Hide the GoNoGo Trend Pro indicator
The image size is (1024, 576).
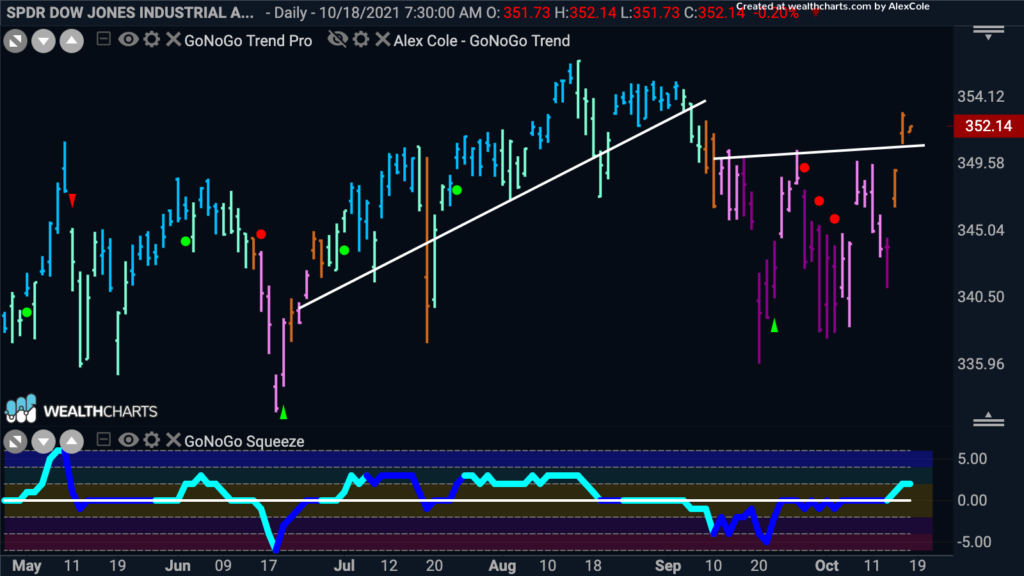click(128, 40)
